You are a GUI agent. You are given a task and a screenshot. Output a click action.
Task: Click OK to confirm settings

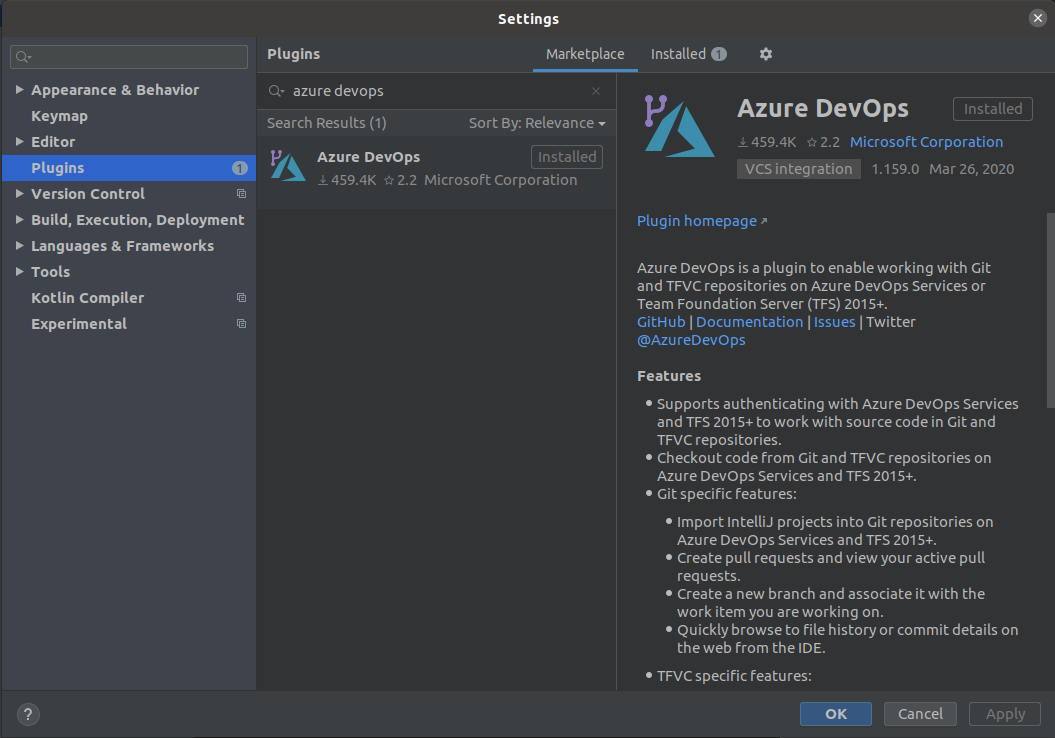click(x=836, y=714)
